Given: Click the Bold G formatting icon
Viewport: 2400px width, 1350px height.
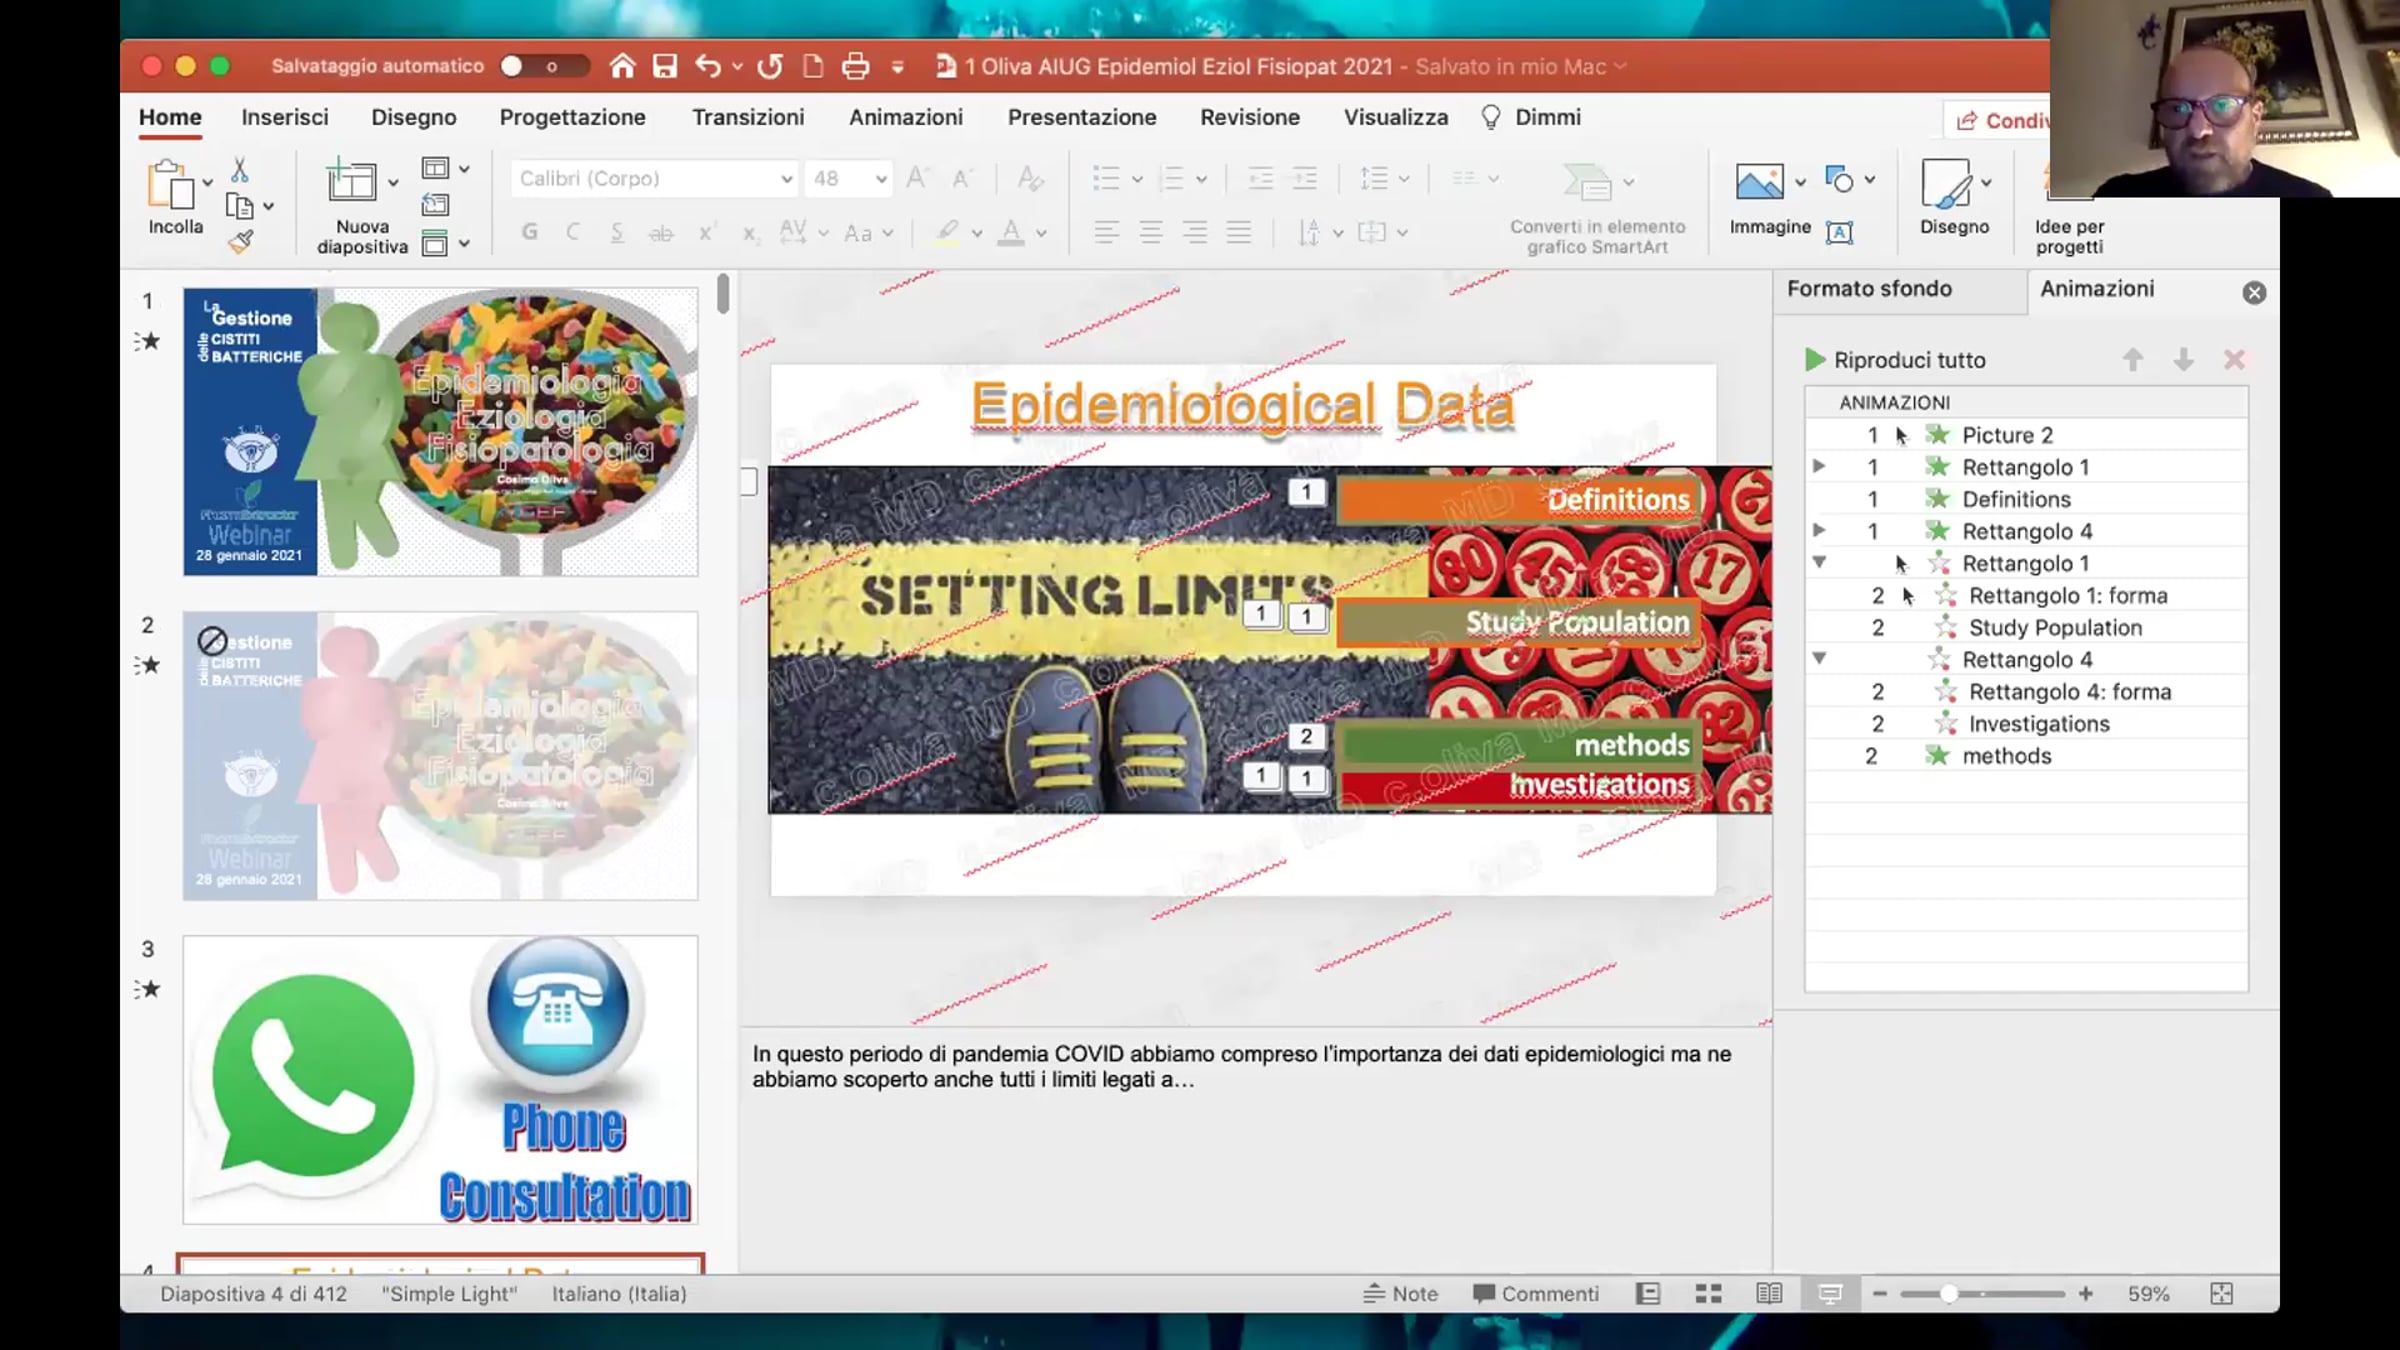Looking at the screenshot, I should point(530,232).
